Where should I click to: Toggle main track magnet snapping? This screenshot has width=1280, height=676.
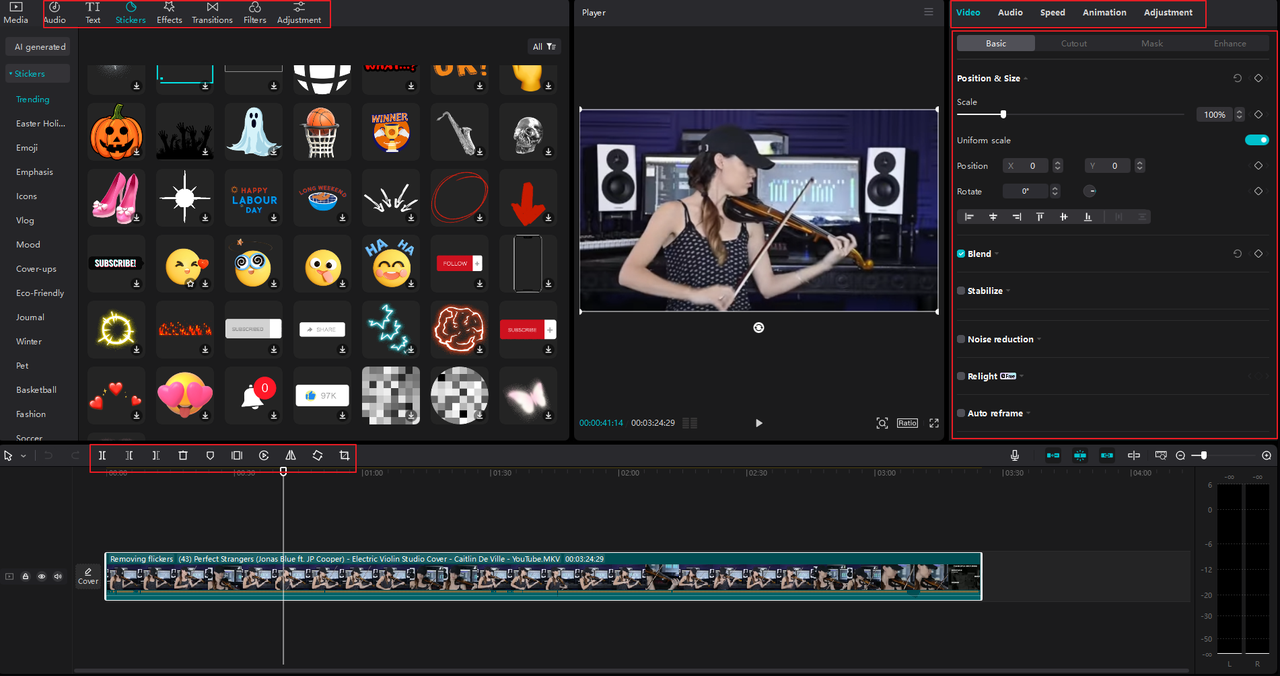pyautogui.click(x=1053, y=455)
